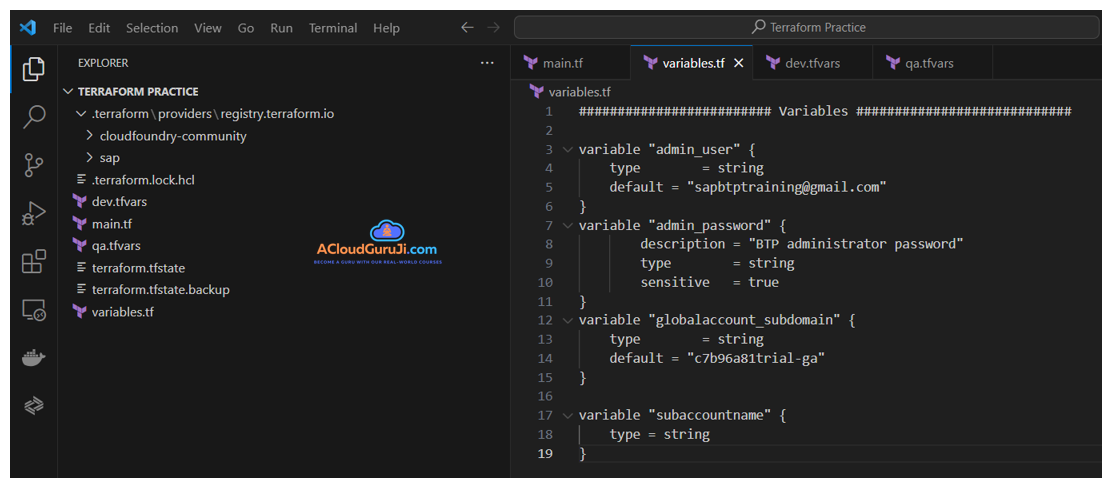Open the Source Control view

pos(34,165)
